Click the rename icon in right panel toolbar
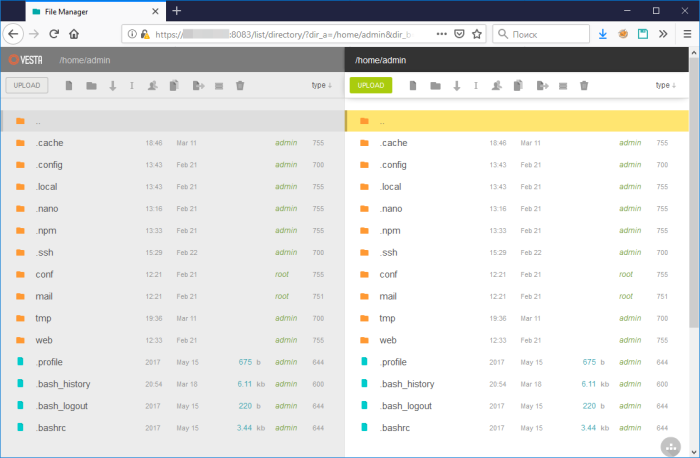Image resolution: width=700 pixels, height=458 pixels. (x=476, y=86)
